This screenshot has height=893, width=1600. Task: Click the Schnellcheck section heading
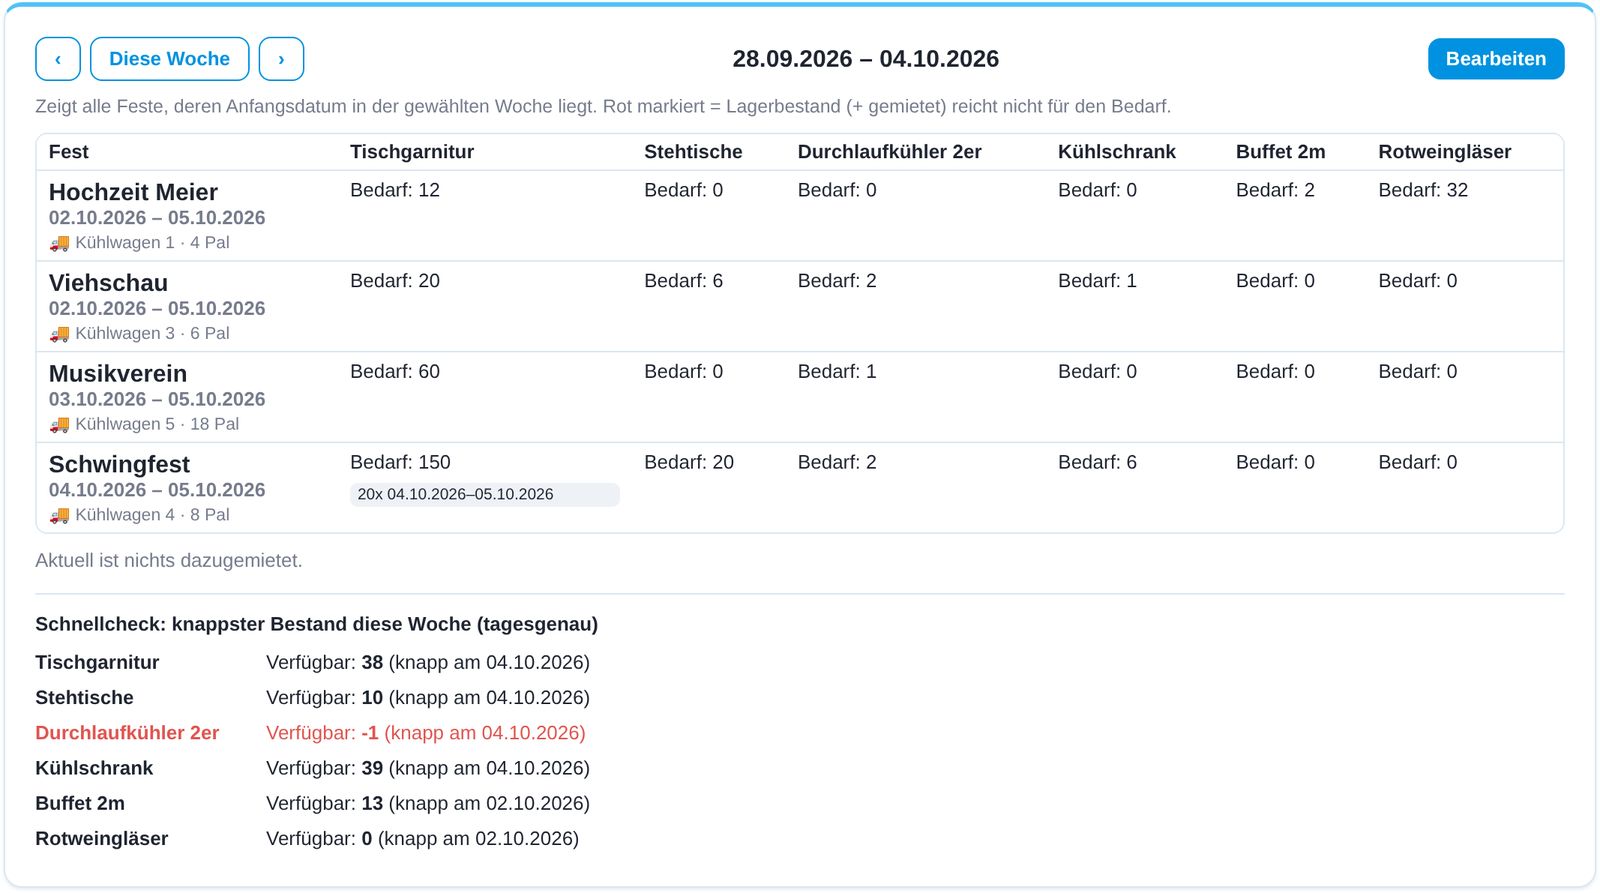316,624
